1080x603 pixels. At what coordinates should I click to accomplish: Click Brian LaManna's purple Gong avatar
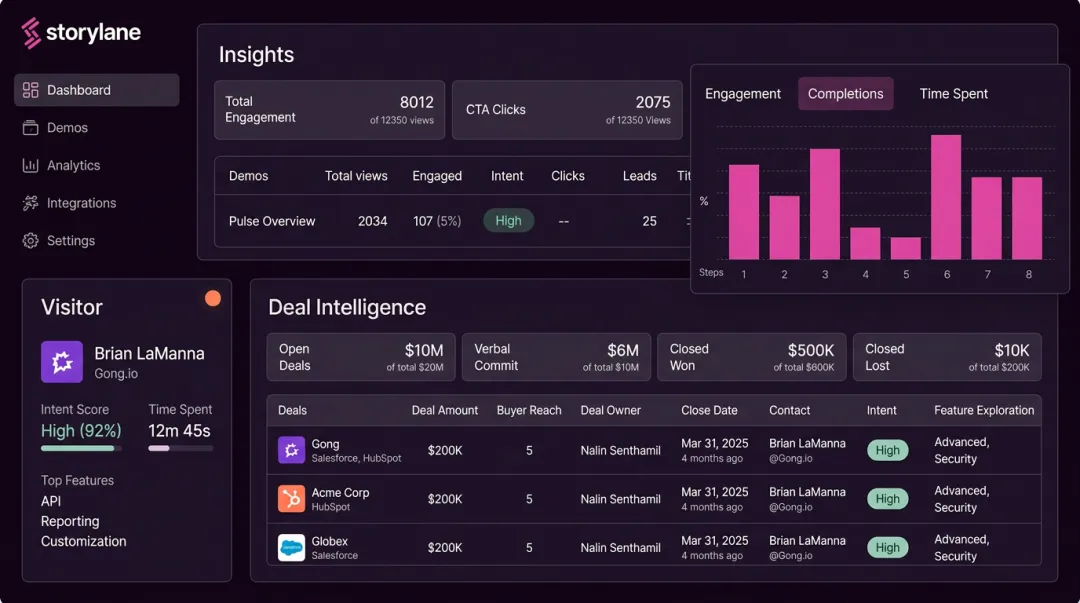[62, 362]
